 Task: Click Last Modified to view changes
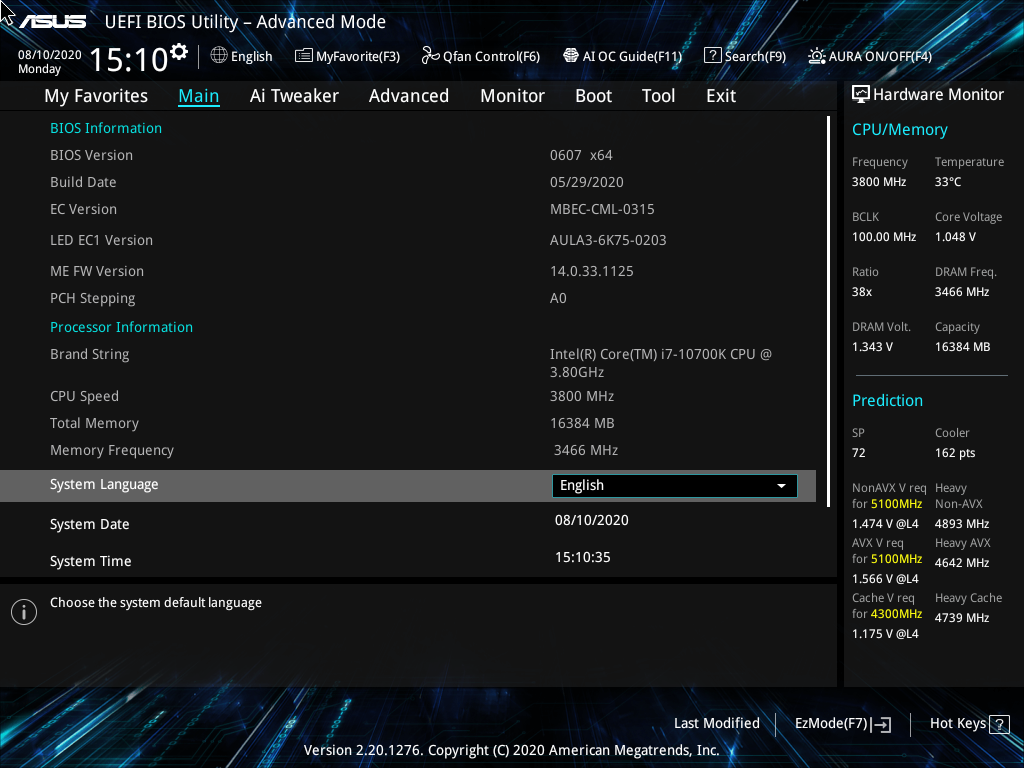click(x=717, y=723)
